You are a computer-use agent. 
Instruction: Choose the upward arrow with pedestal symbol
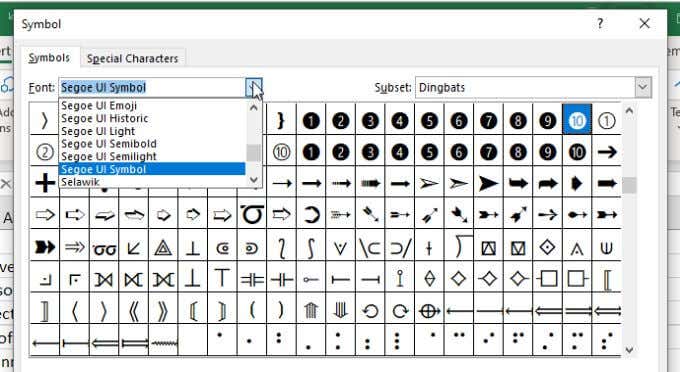[311, 310]
